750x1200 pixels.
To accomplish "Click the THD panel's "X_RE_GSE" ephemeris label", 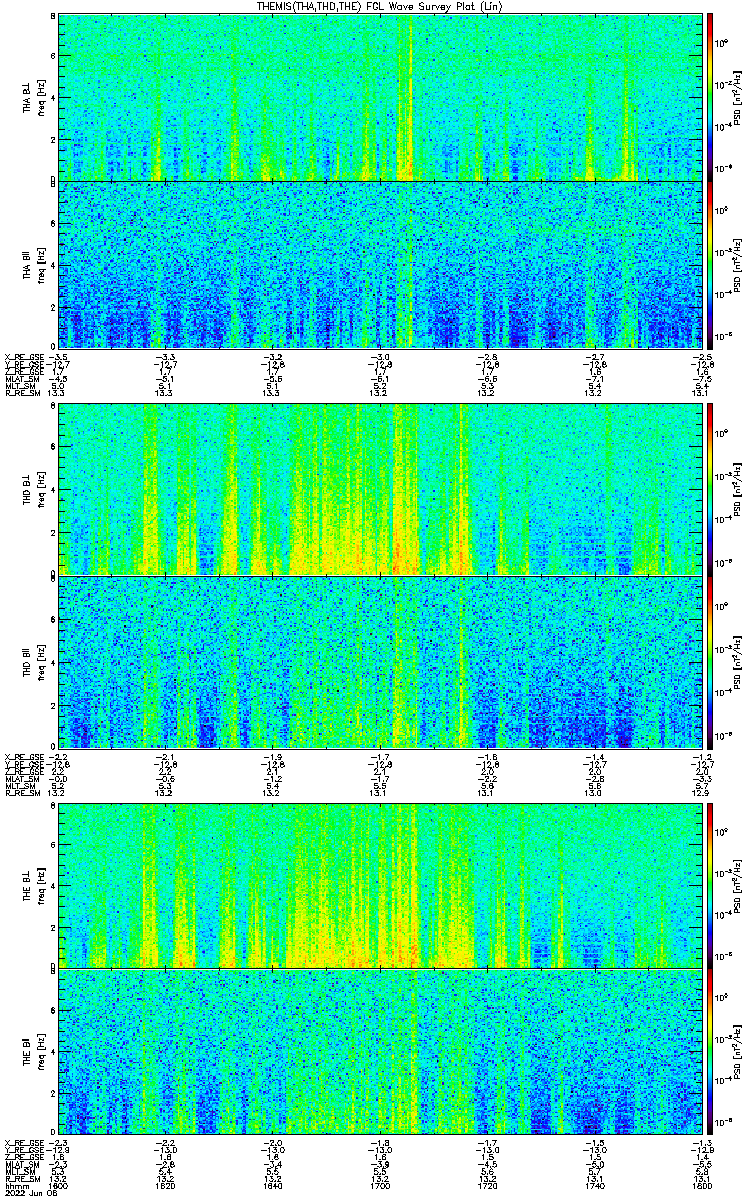I will (23, 756).
